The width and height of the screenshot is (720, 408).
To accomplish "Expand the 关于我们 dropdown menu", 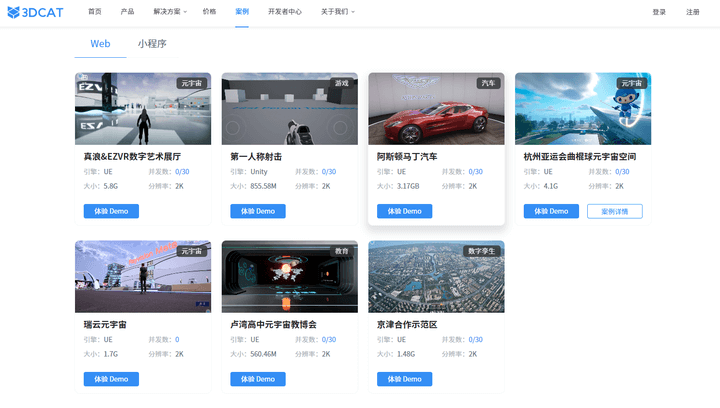I will (x=338, y=11).
